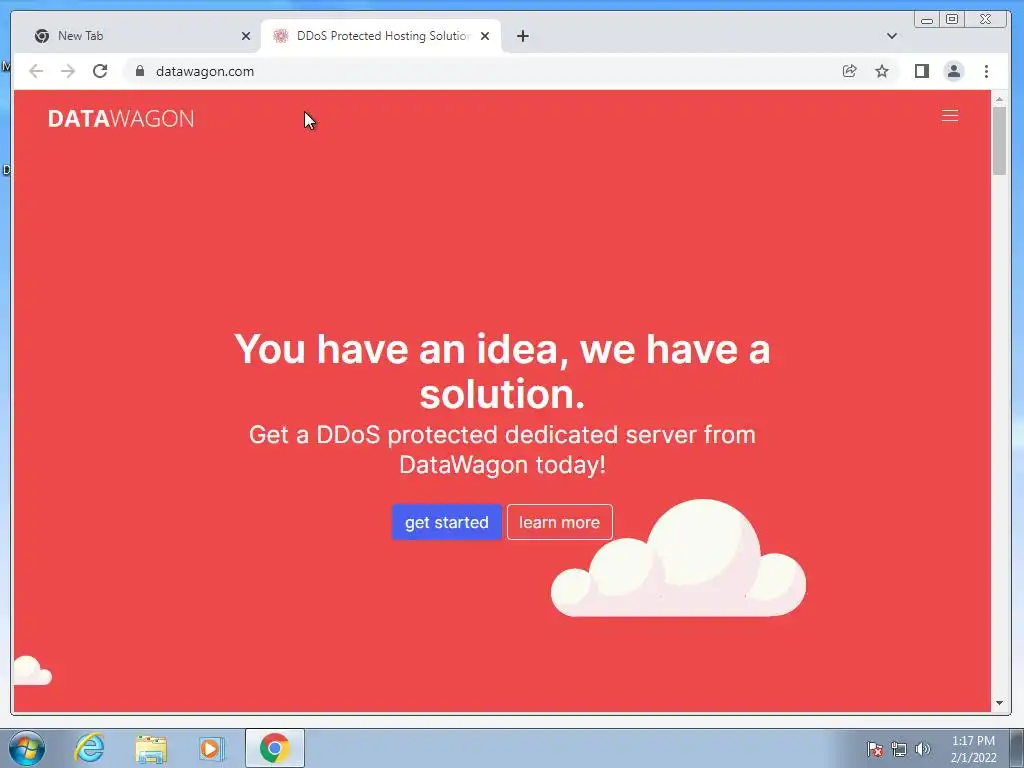The image size is (1024, 768).
Task: Click the Show desktop button
Action: point(1017,749)
